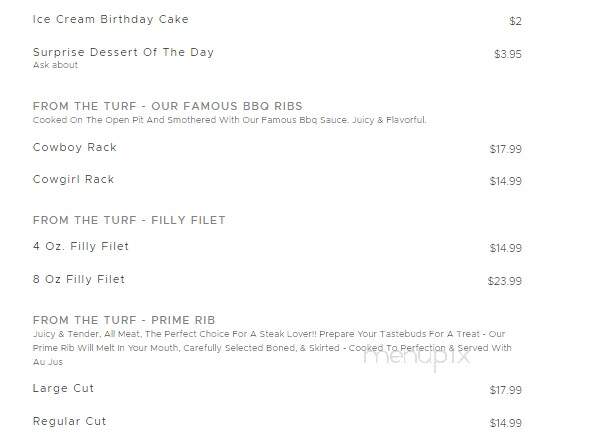Click the BBQ ribs open pit description
The image size is (596, 439).
(x=230, y=120)
